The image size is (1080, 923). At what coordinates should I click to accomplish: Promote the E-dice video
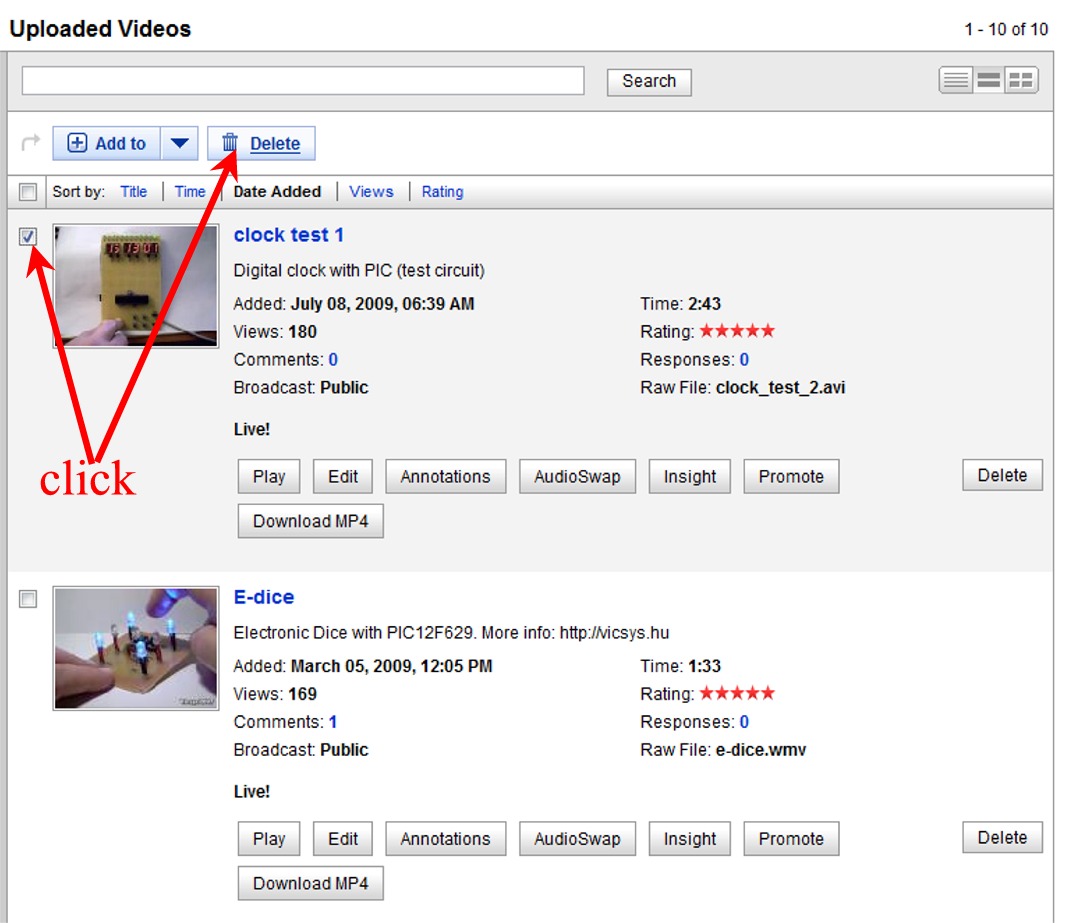coord(791,839)
